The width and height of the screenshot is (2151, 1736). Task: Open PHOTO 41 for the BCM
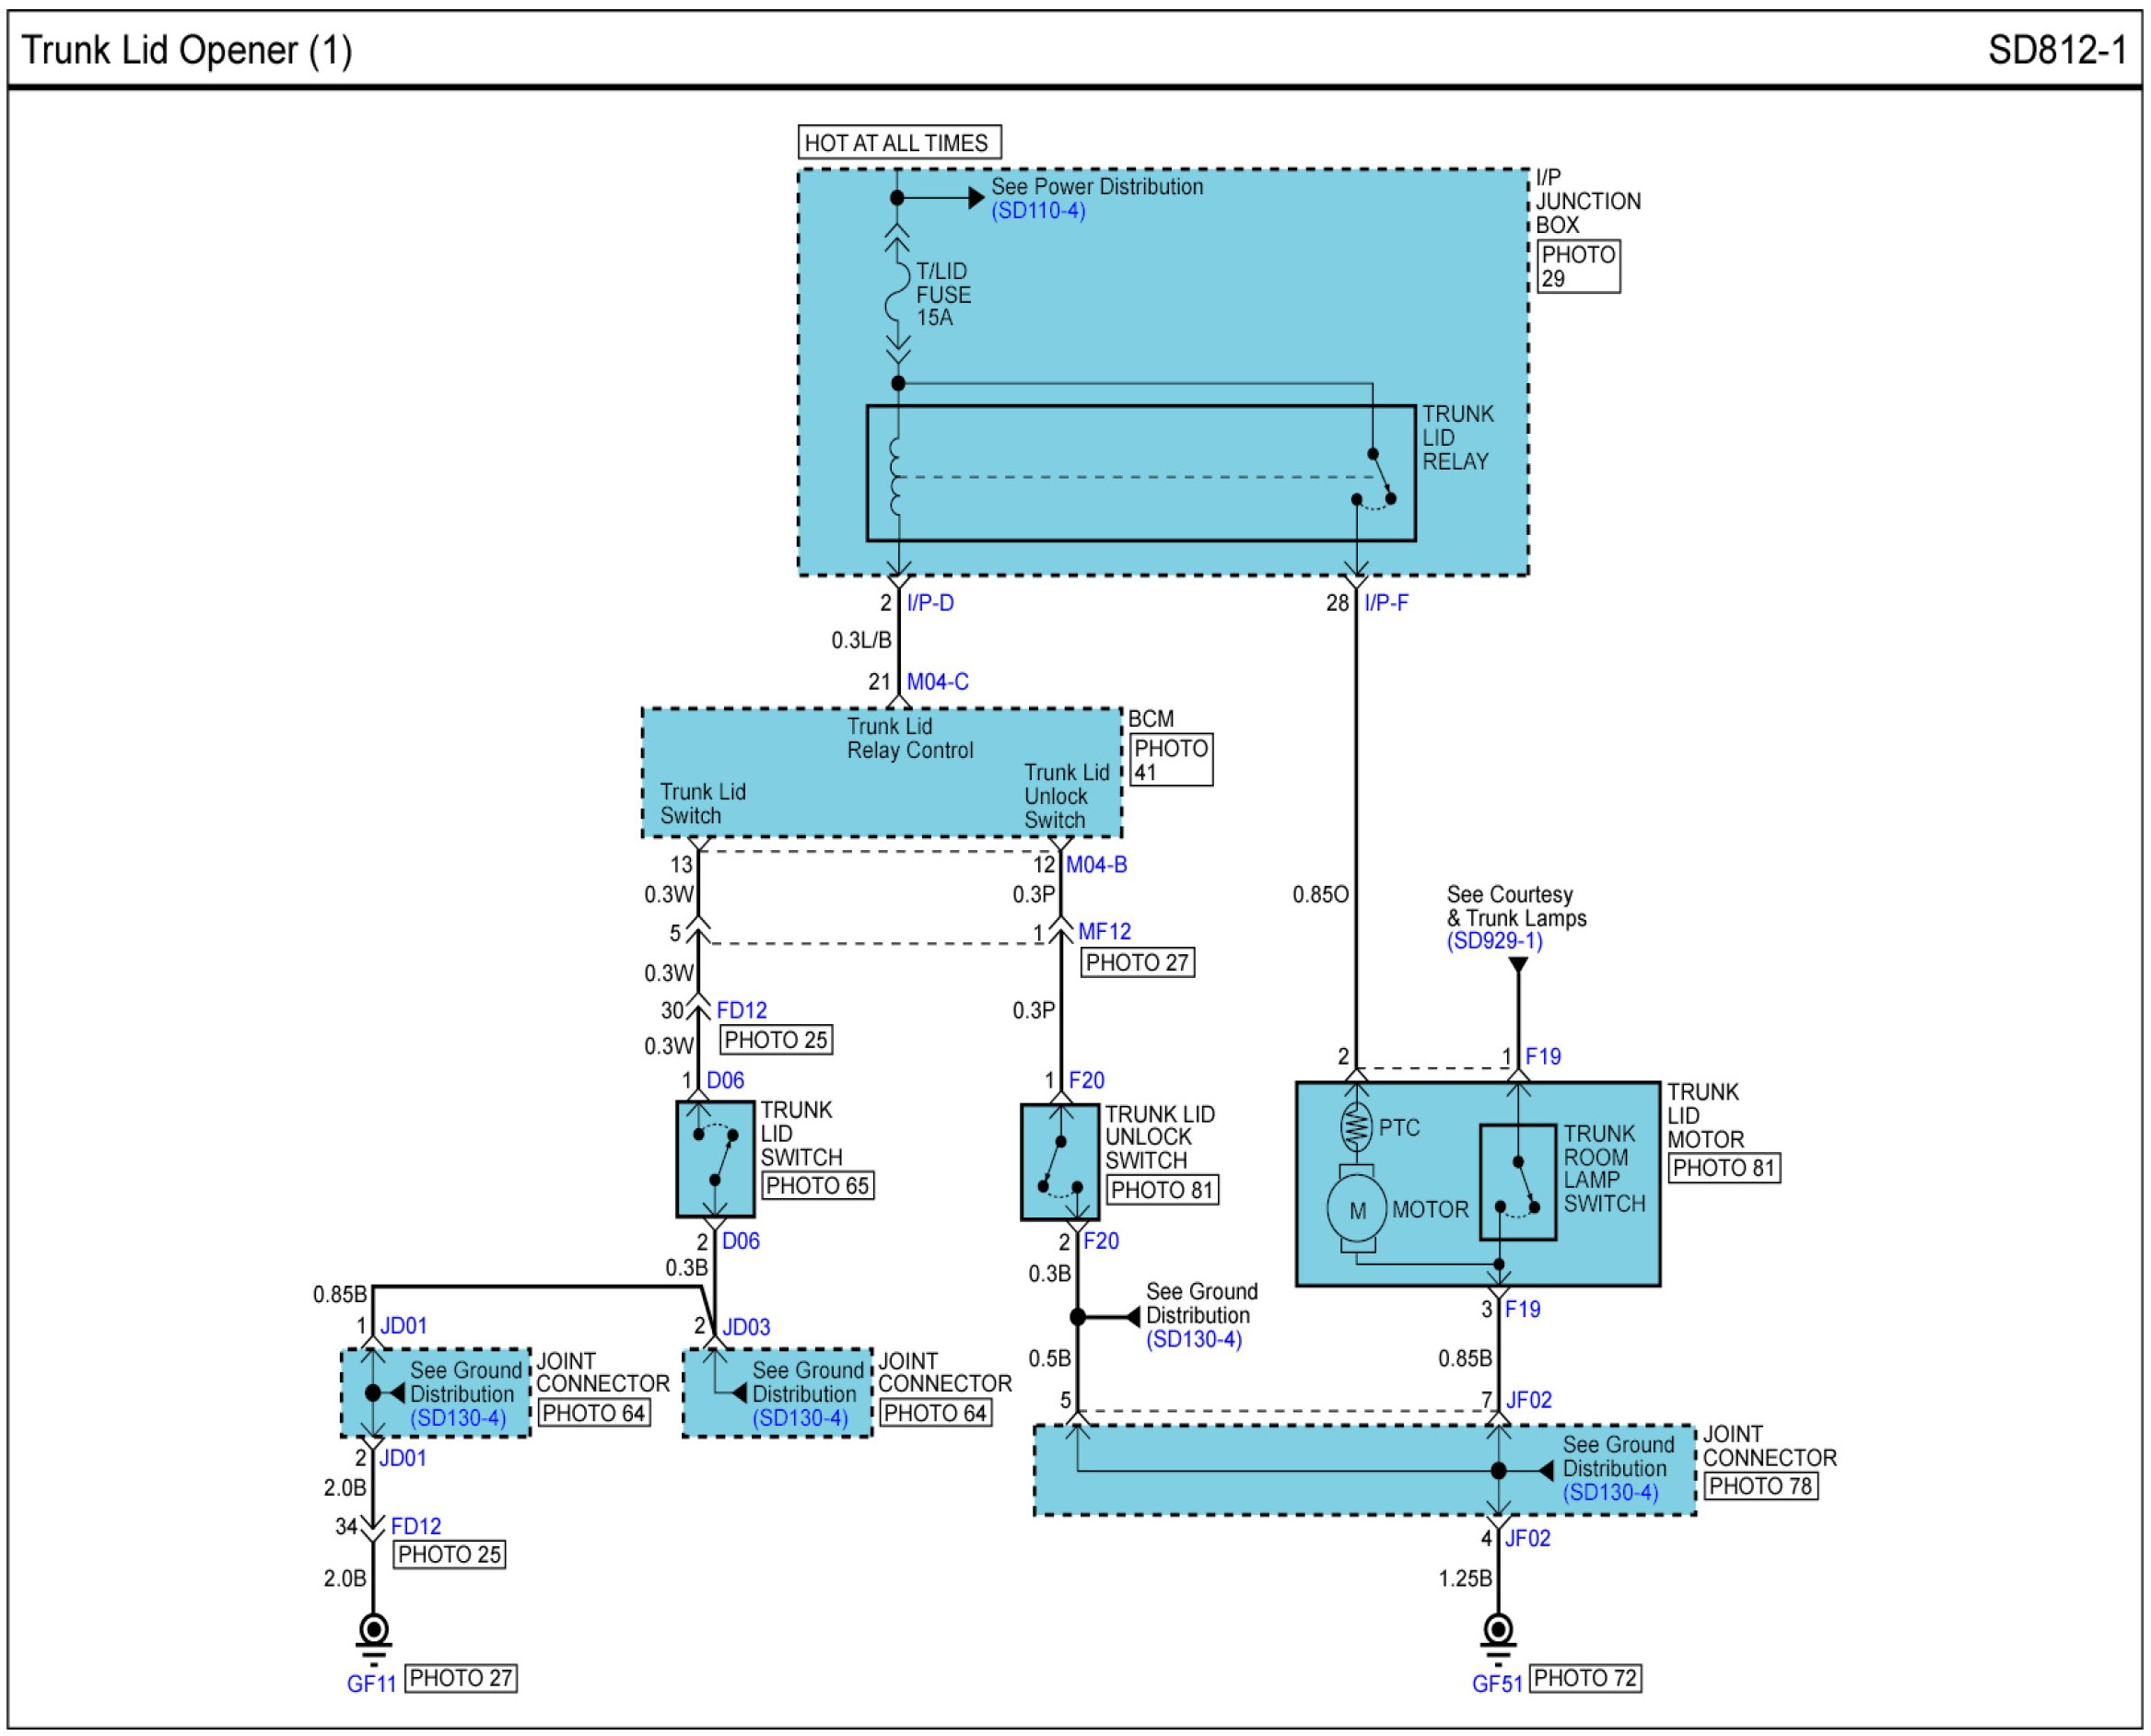point(1171,760)
